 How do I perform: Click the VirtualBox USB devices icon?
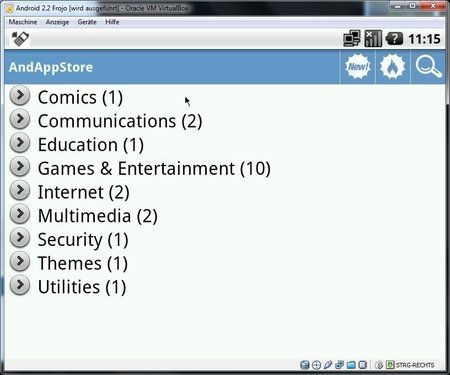click(x=328, y=365)
